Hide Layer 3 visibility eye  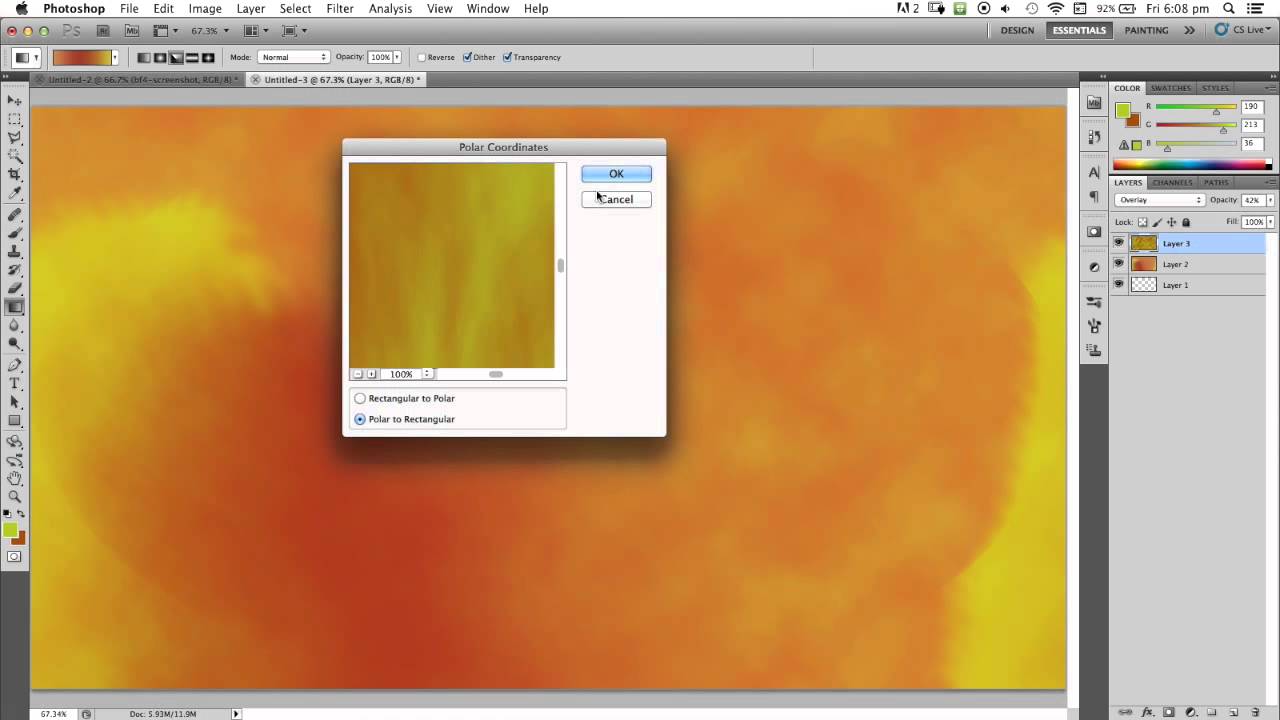pyautogui.click(x=1119, y=243)
